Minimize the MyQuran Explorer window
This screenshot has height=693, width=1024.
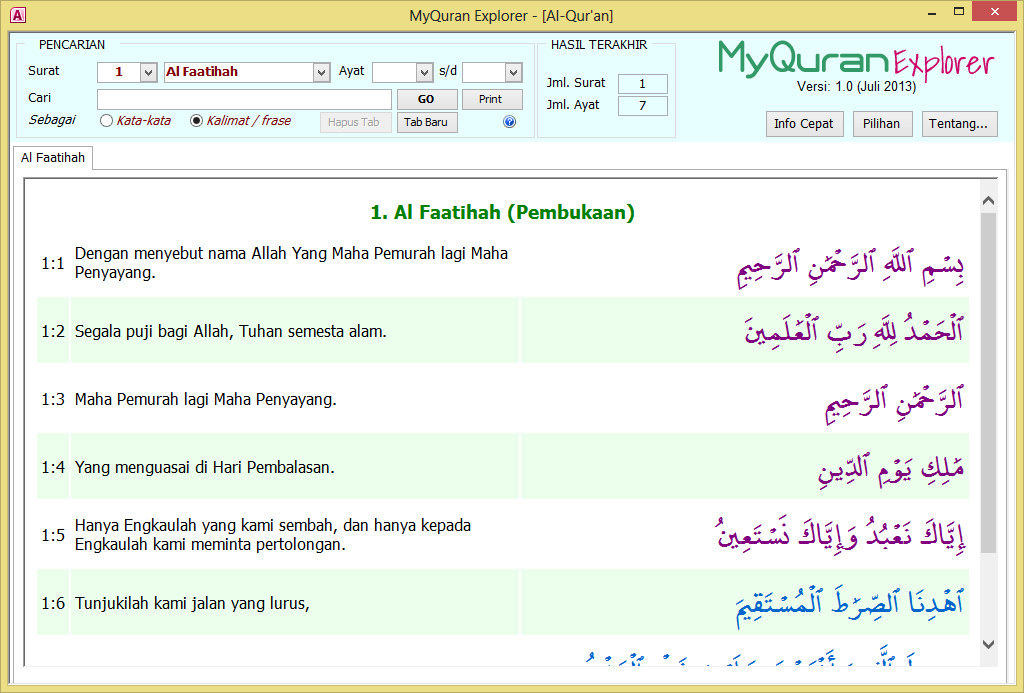pos(932,13)
